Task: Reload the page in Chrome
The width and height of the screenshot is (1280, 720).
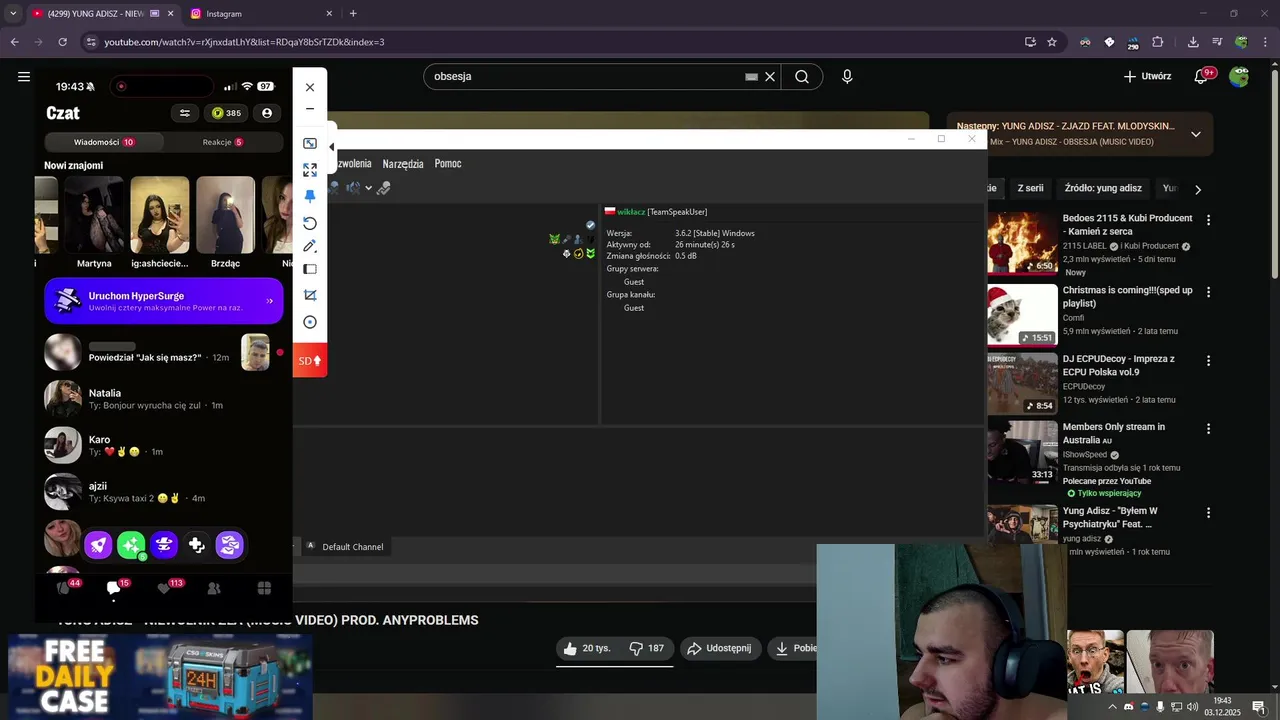Action: [x=62, y=42]
